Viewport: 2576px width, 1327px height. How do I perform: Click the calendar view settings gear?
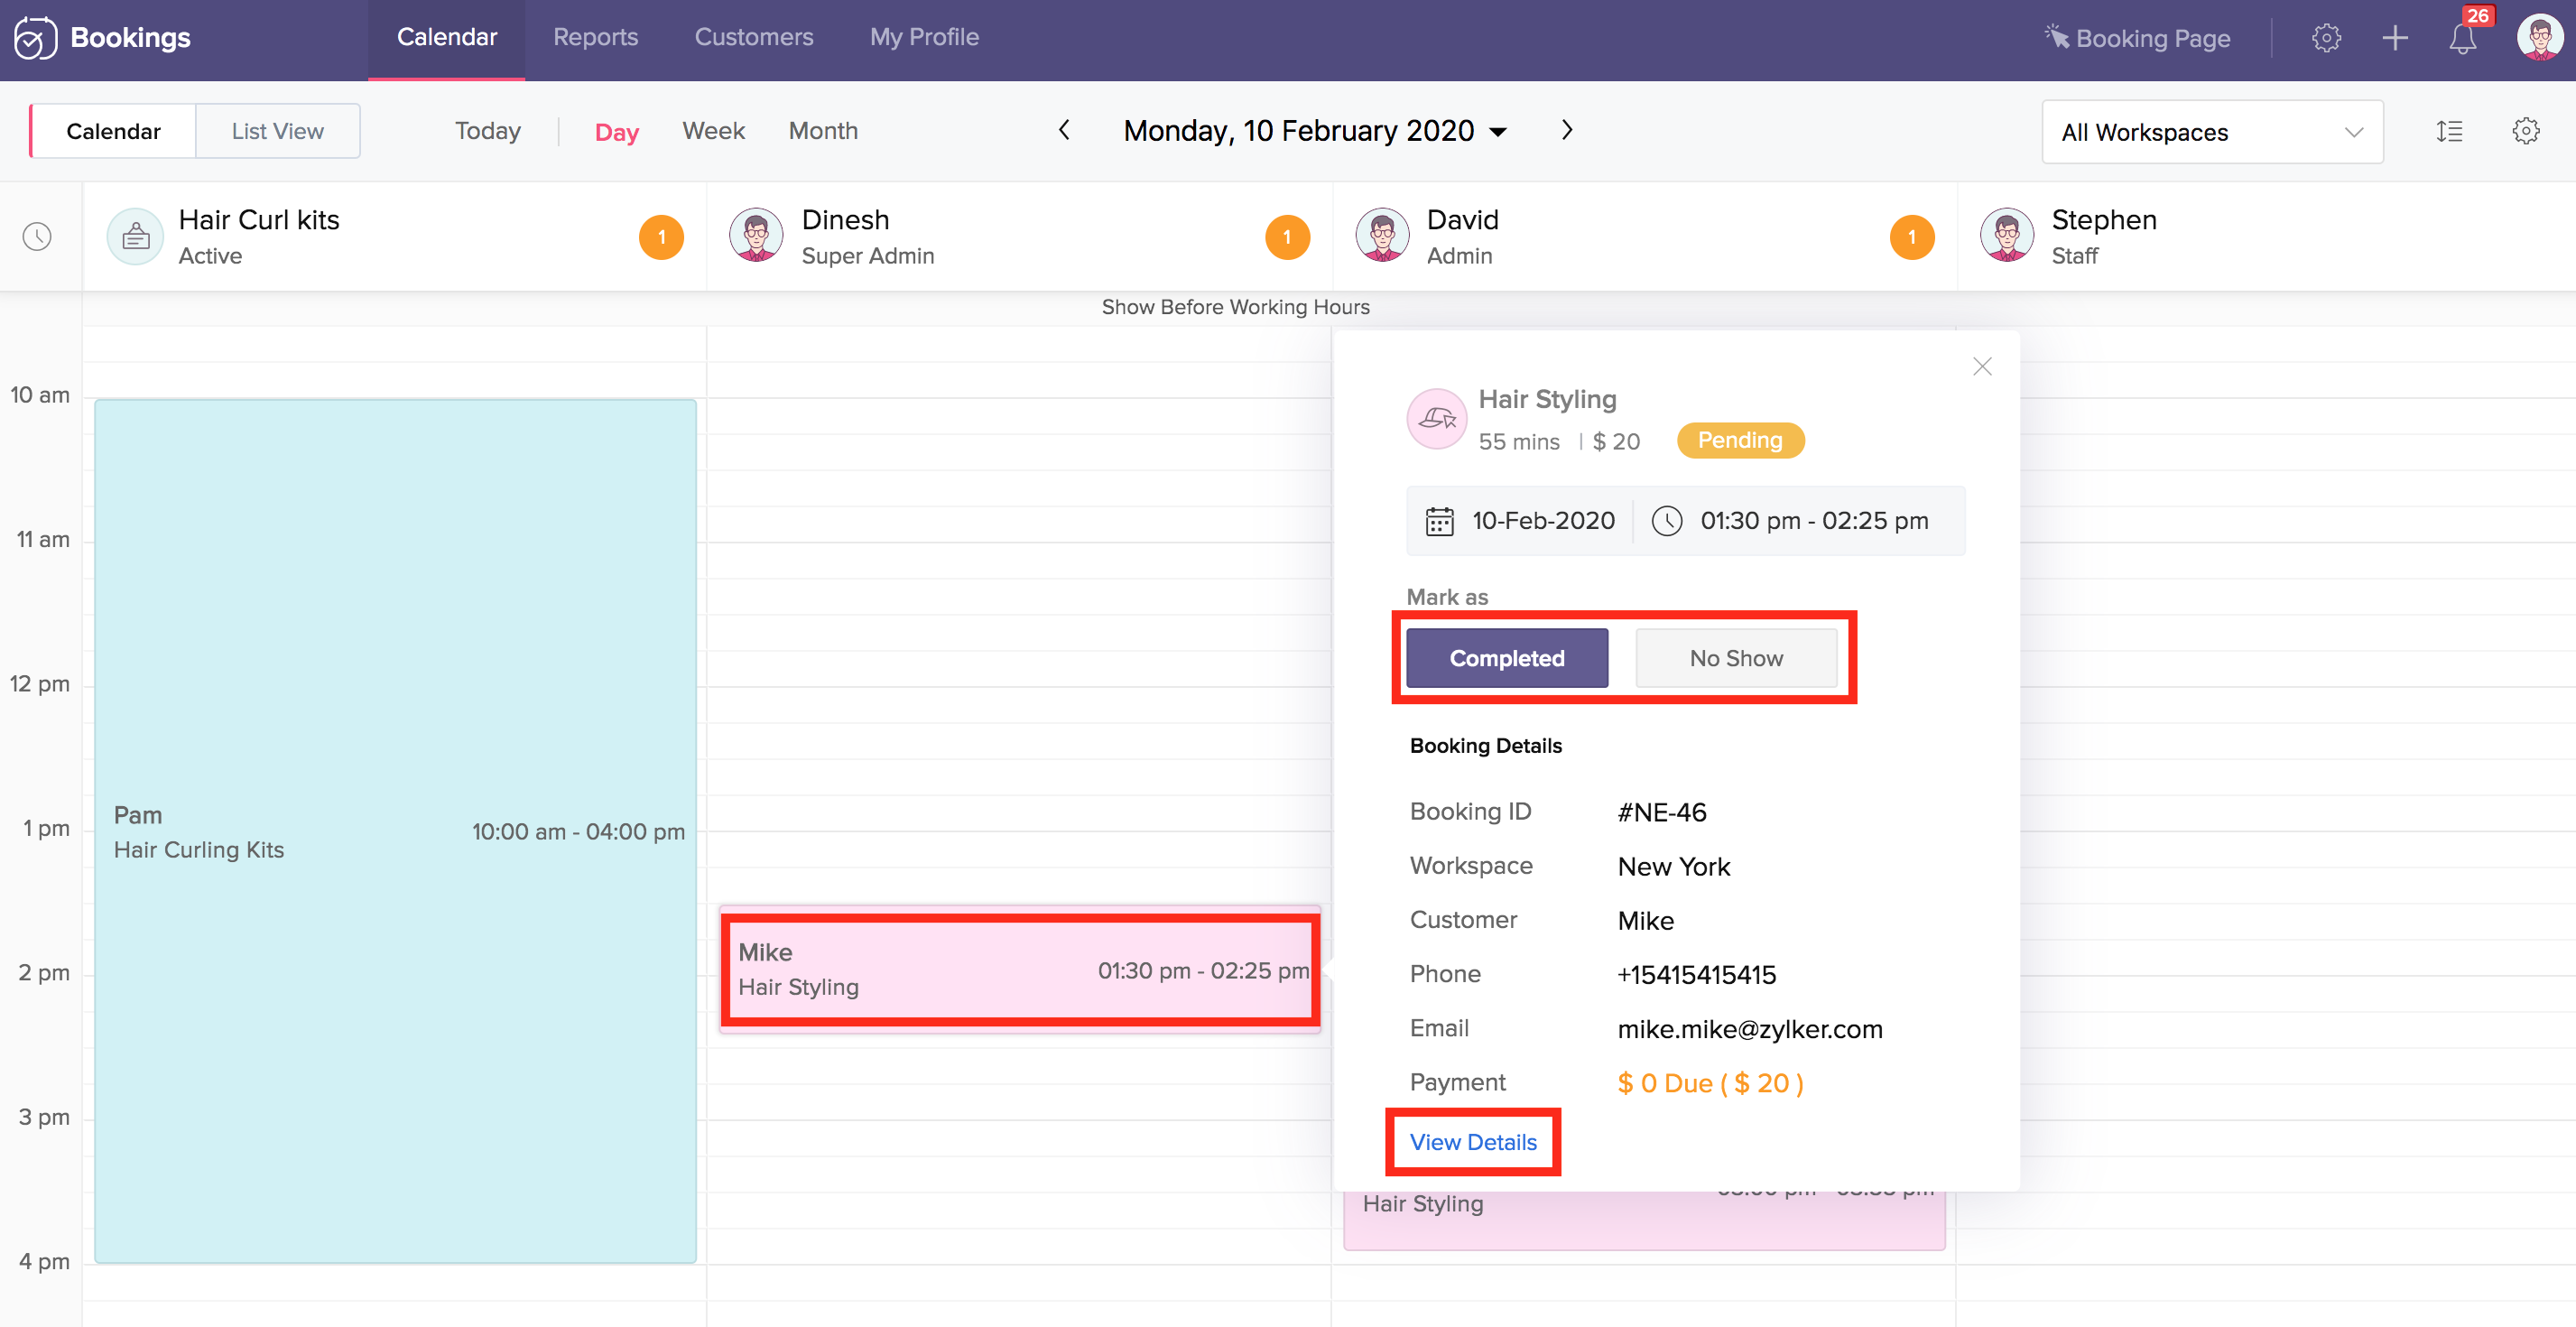tap(2525, 131)
